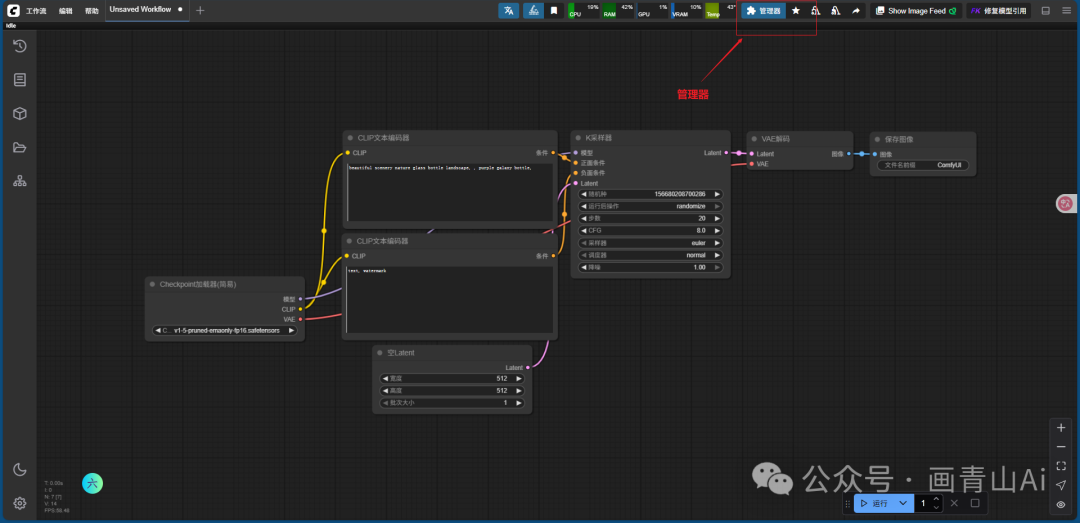Click the icon left of share arrow
This screenshot has height=523, width=1080.
(835, 11)
